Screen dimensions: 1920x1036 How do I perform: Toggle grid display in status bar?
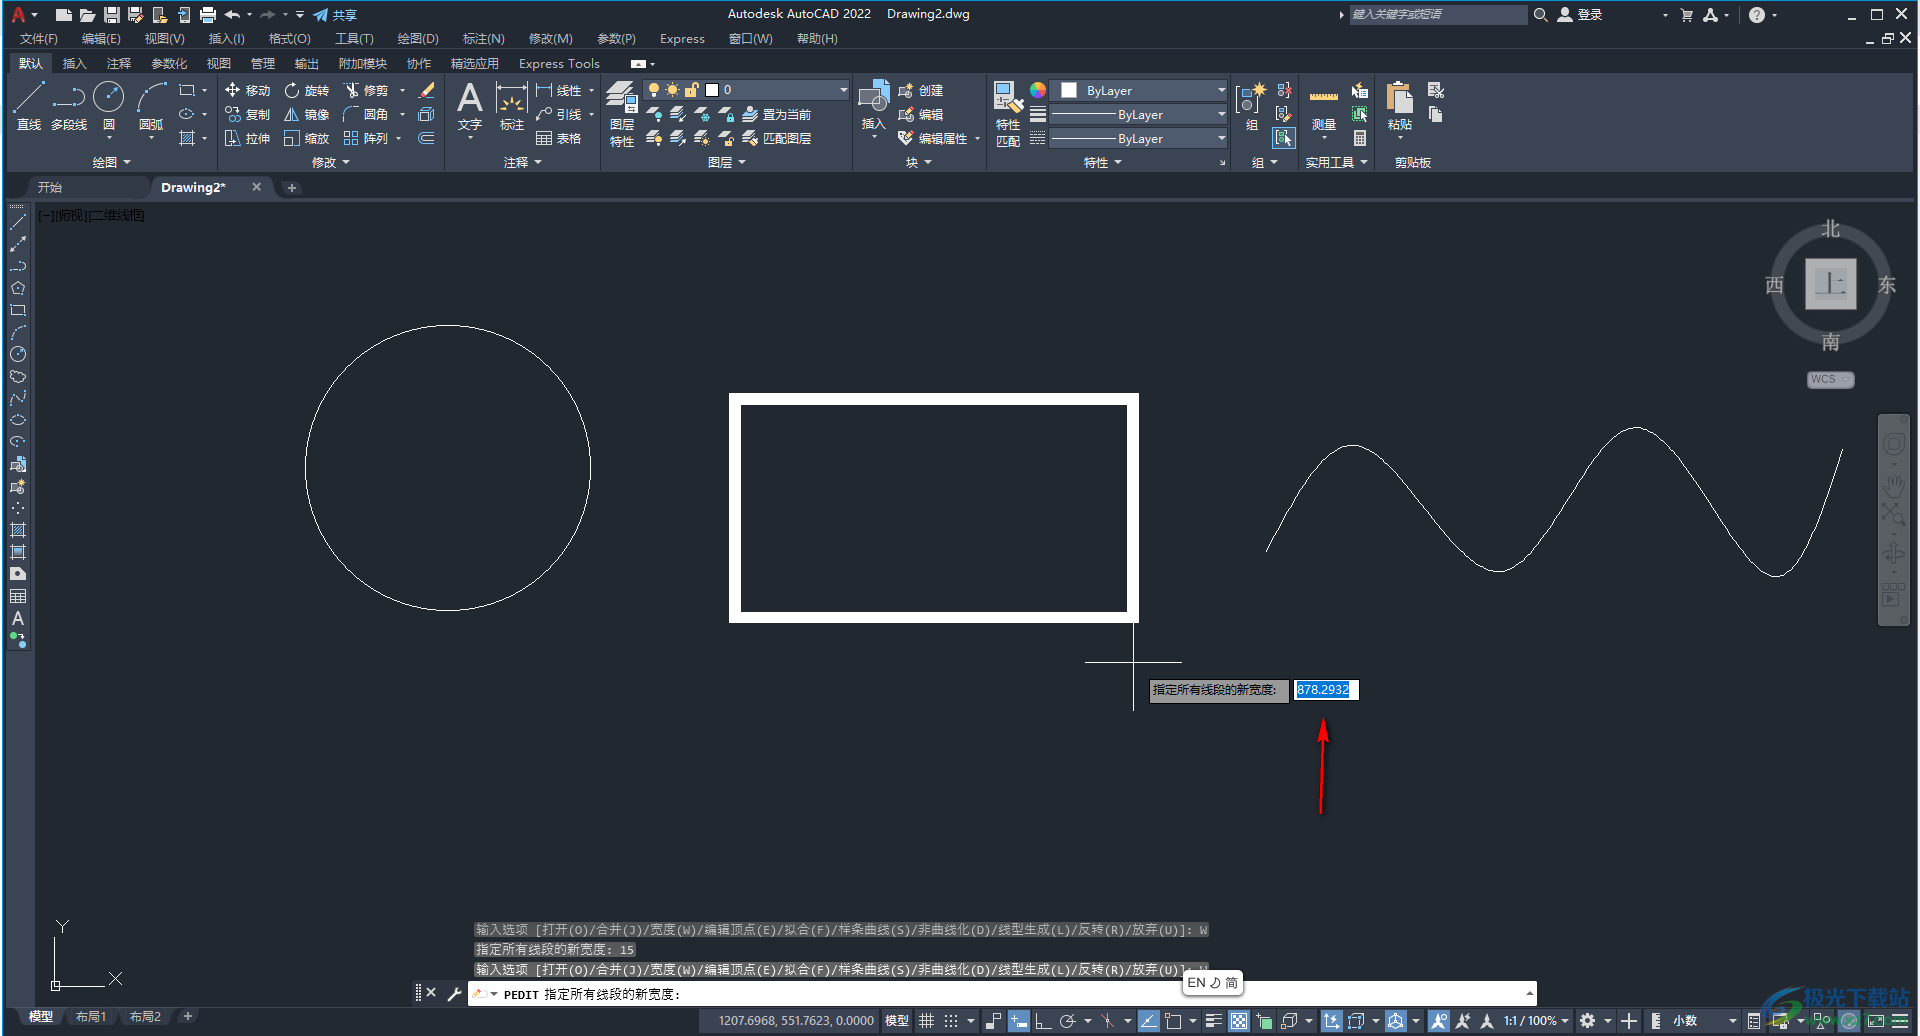click(927, 1021)
